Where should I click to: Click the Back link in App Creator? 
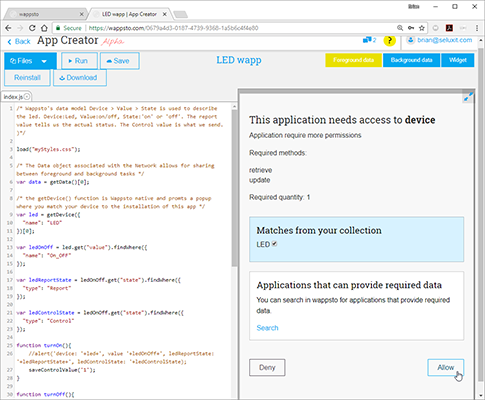19,41
